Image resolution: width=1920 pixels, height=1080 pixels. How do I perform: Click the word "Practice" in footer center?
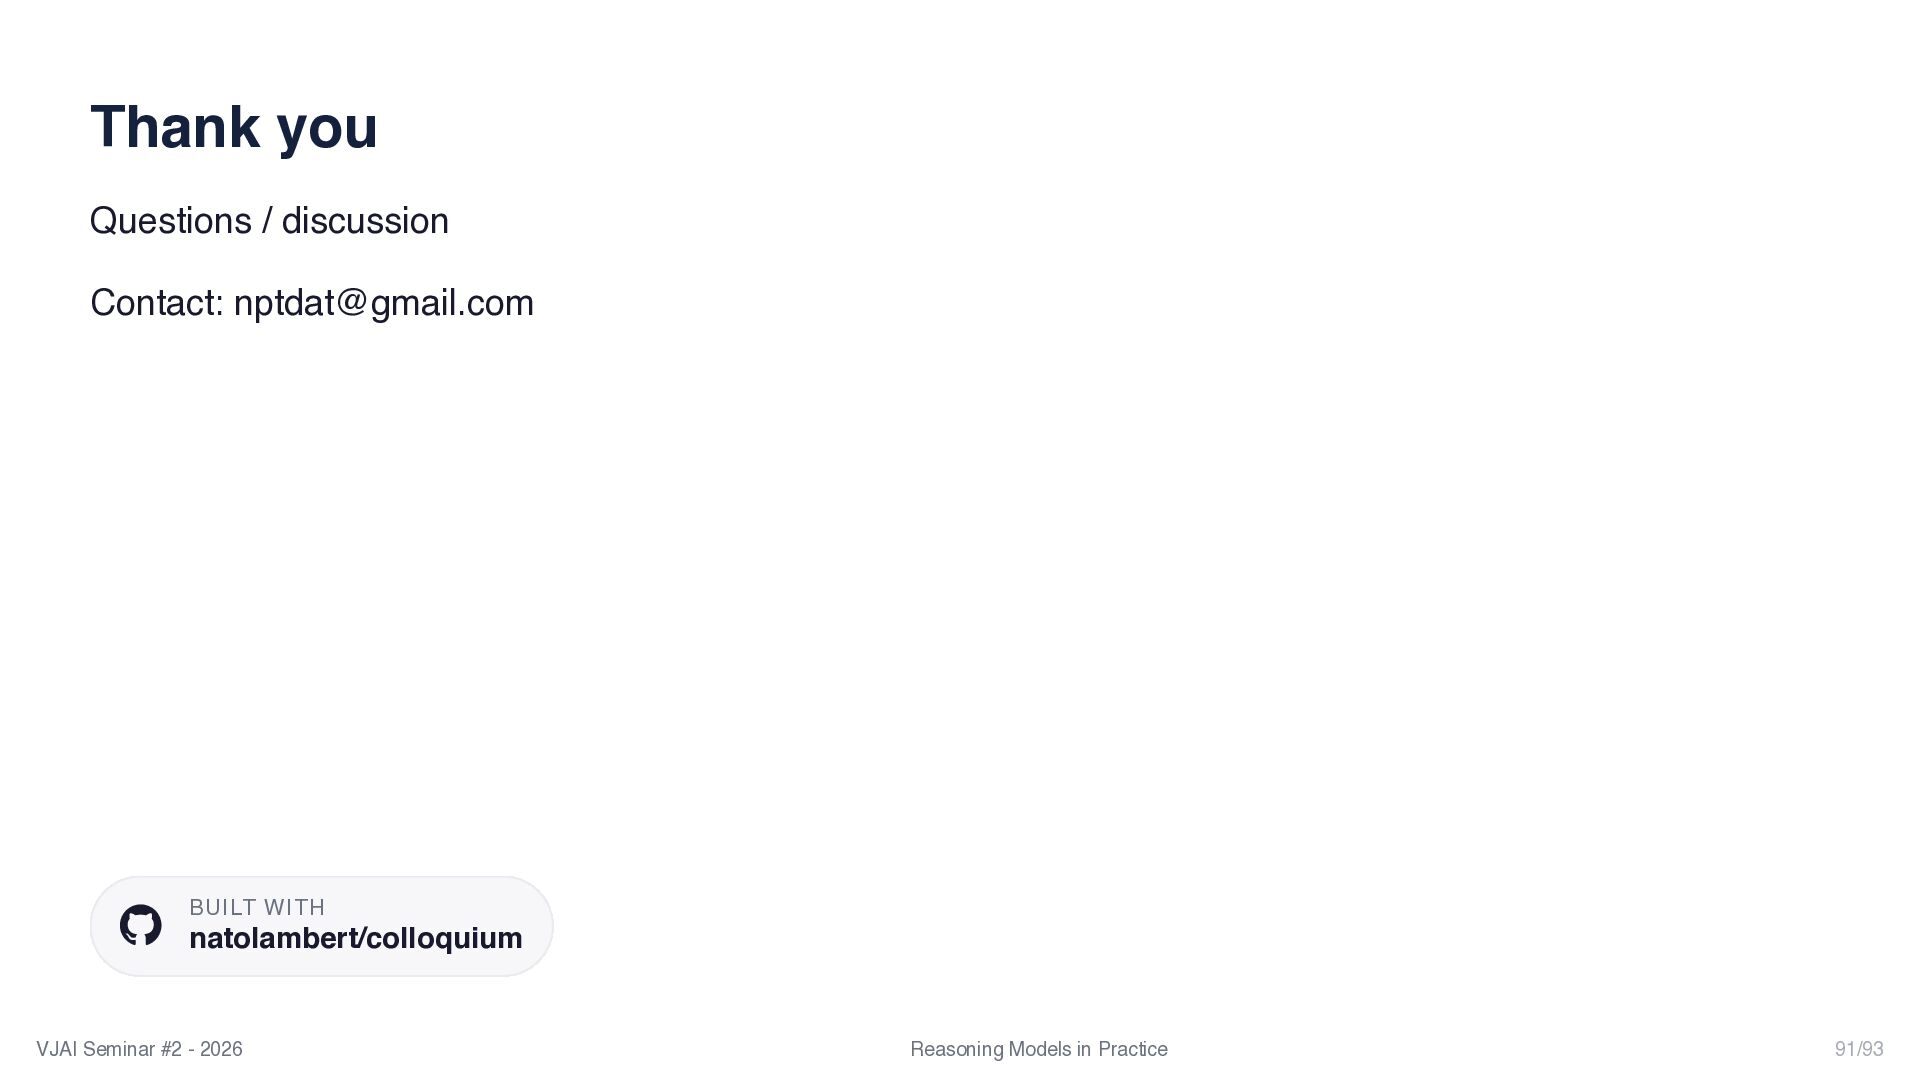pos(1133,1049)
